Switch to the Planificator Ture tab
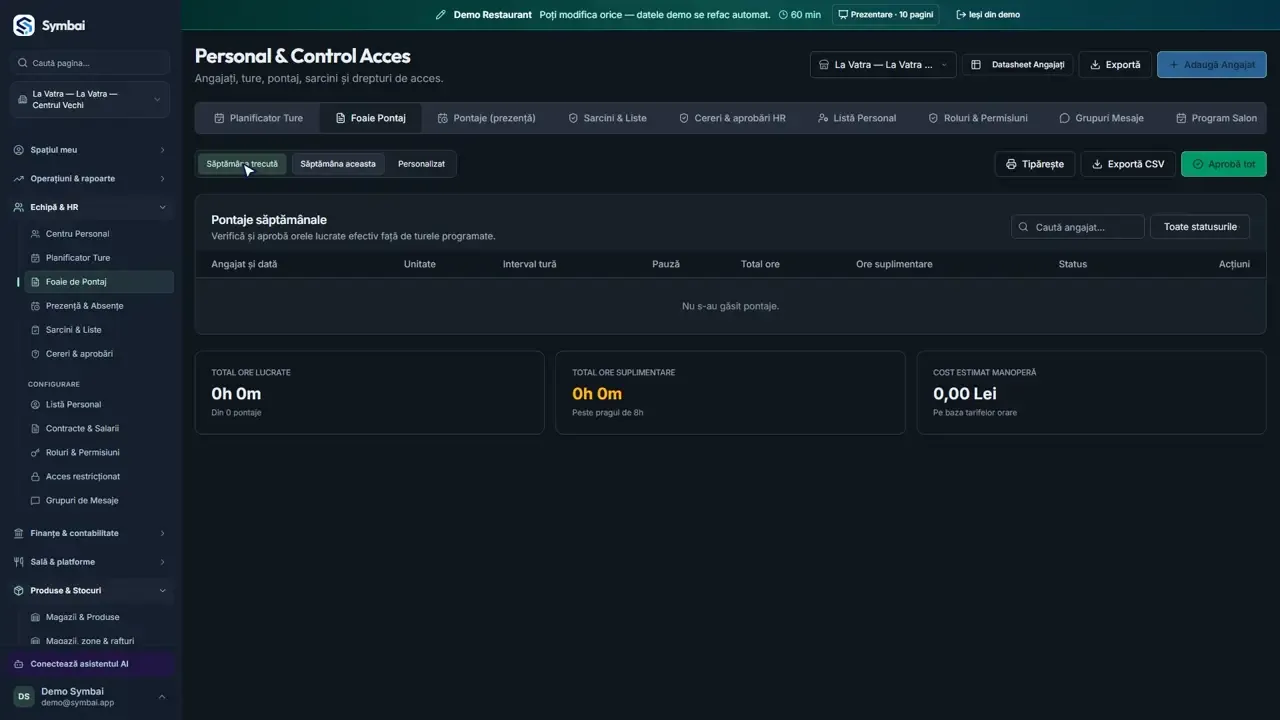Image resolution: width=1280 pixels, height=720 pixels. (258, 118)
